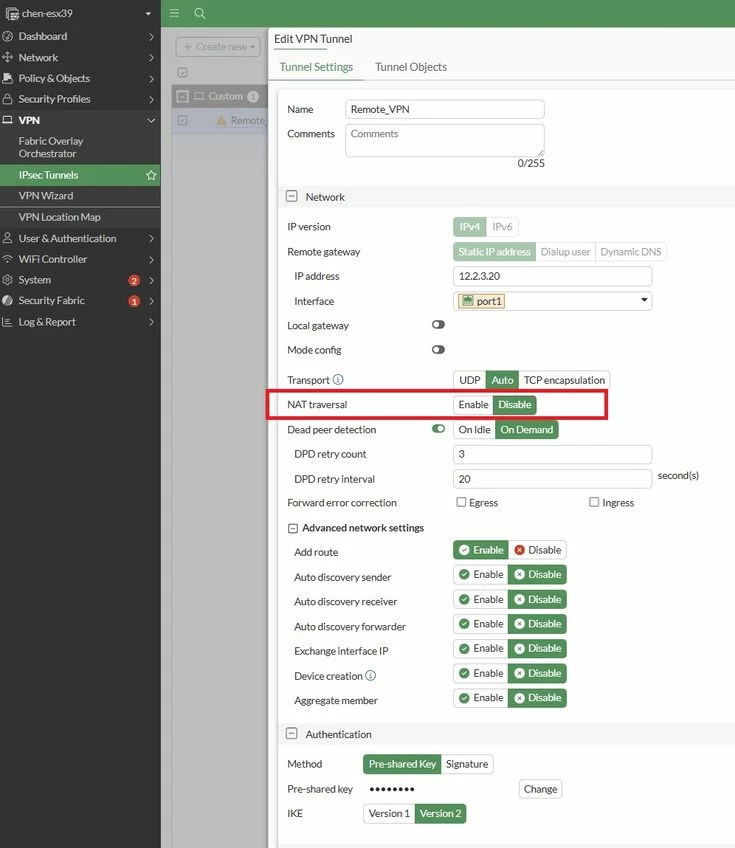This screenshot has width=735, height=848.
Task: Choose IKE Version 1
Action: click(x=389, y=813)
